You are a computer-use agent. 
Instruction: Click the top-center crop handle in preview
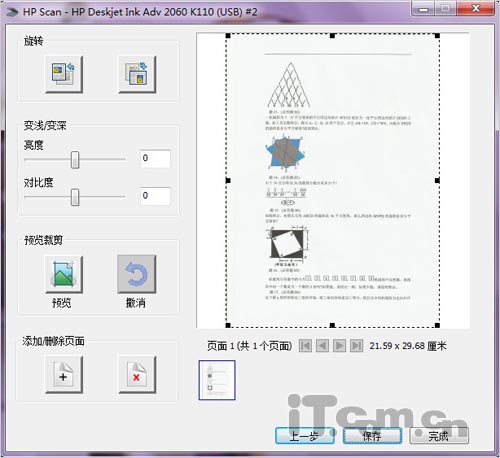(x=332, y=36)
